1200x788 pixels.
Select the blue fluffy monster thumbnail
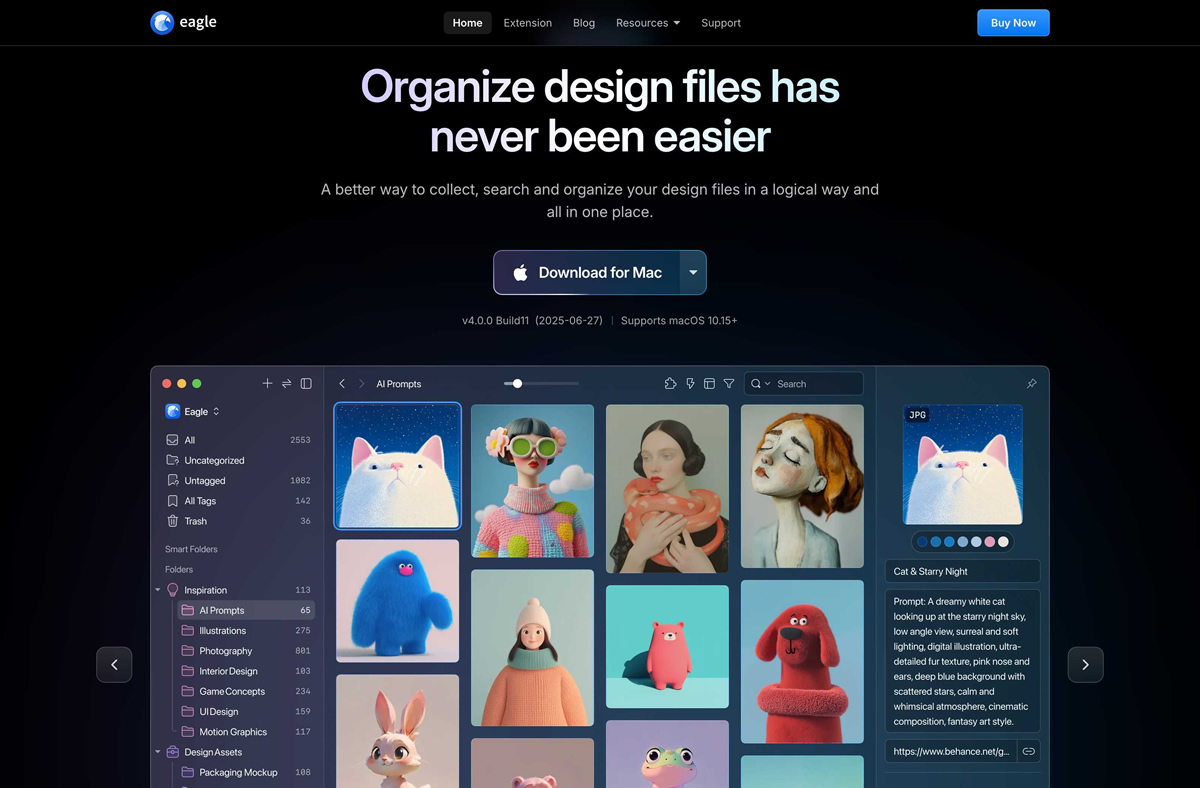point(397,601)
